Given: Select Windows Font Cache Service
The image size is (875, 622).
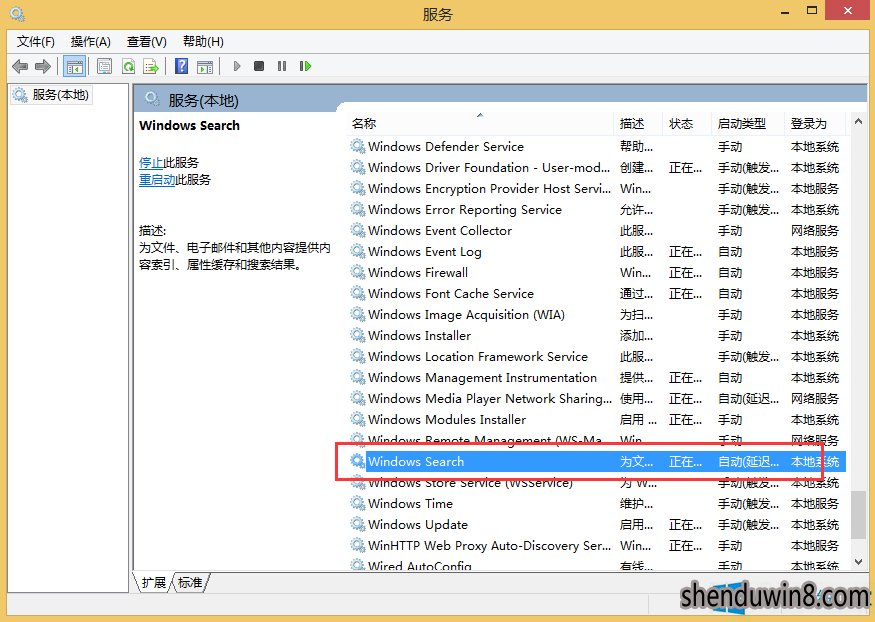Looking at the screenshot, I should 597,293.
